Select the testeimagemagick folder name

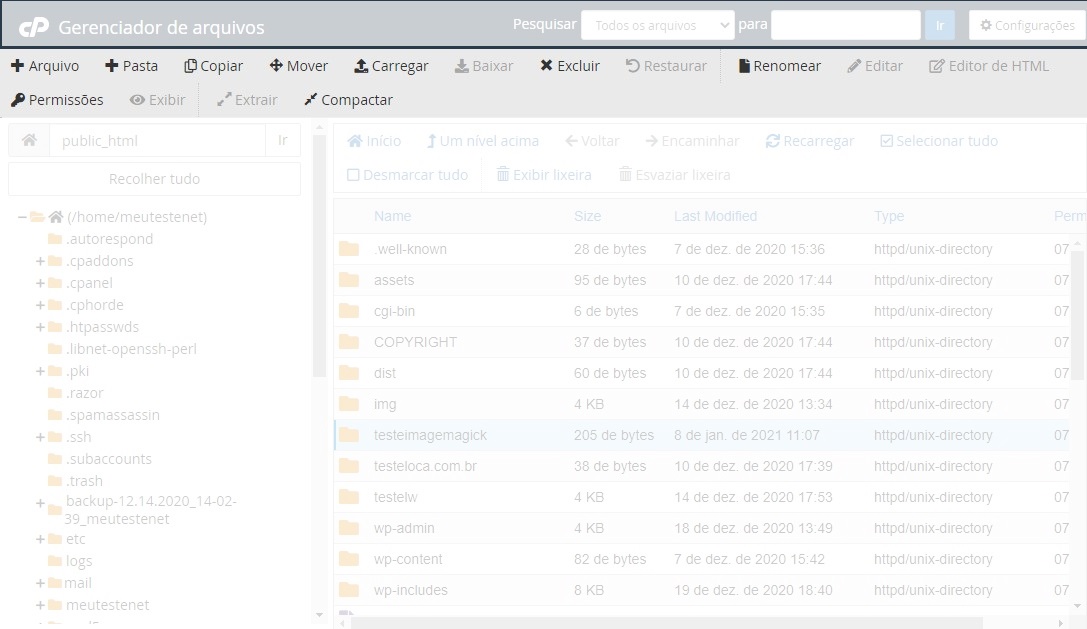coord(431,436)
